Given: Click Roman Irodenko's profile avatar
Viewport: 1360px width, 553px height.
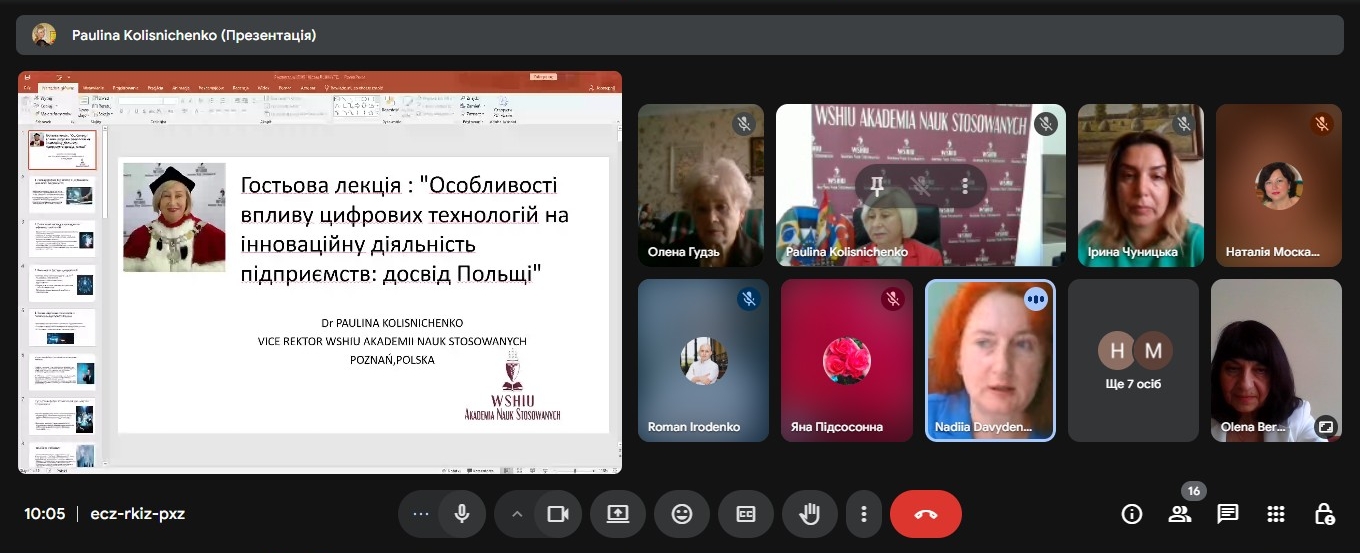Looking at the screenshot, I should pyautogui.click(x=704, y=360).
